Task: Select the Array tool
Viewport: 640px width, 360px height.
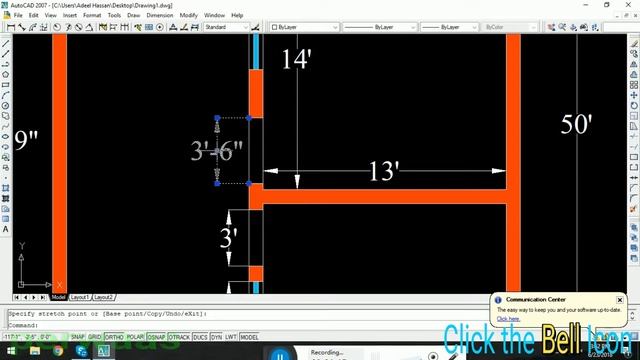Action: [634, 85]
